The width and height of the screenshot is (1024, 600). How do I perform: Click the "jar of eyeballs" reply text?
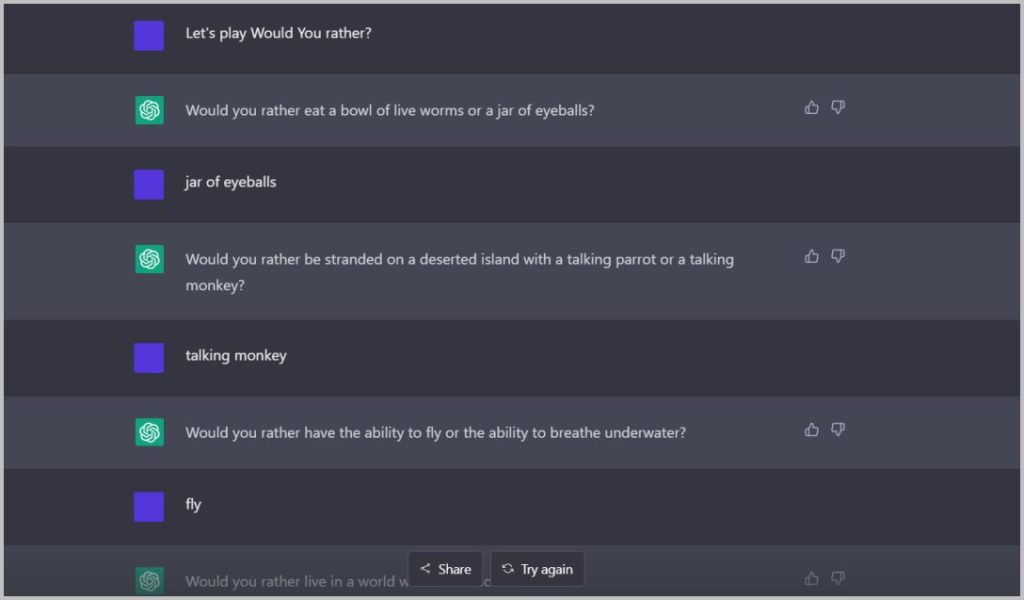[x=230, y=182]
